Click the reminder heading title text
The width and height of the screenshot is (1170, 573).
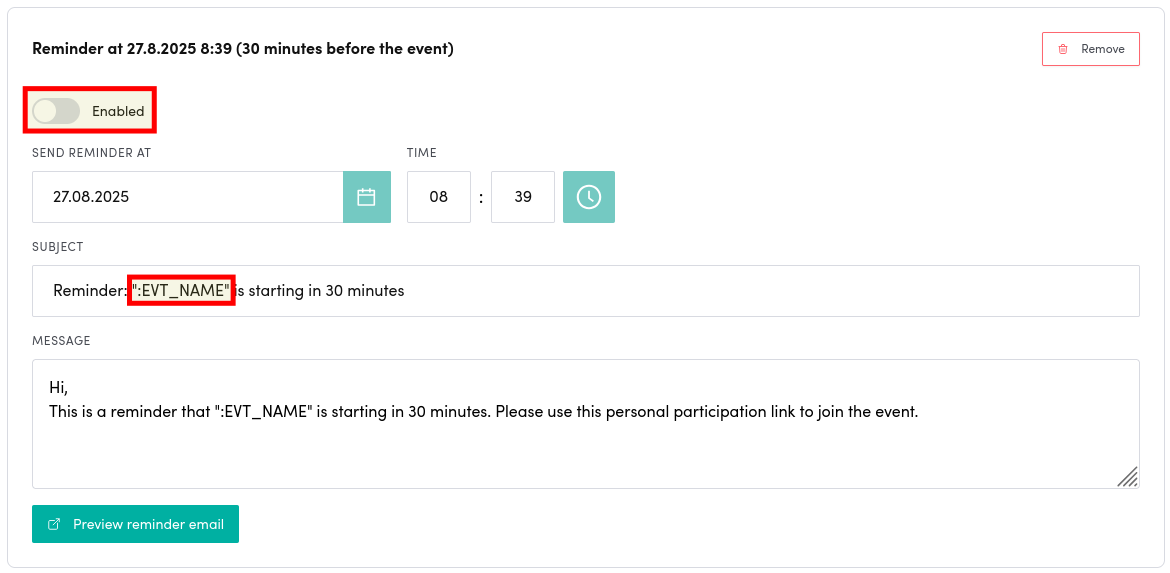[243, 48]
